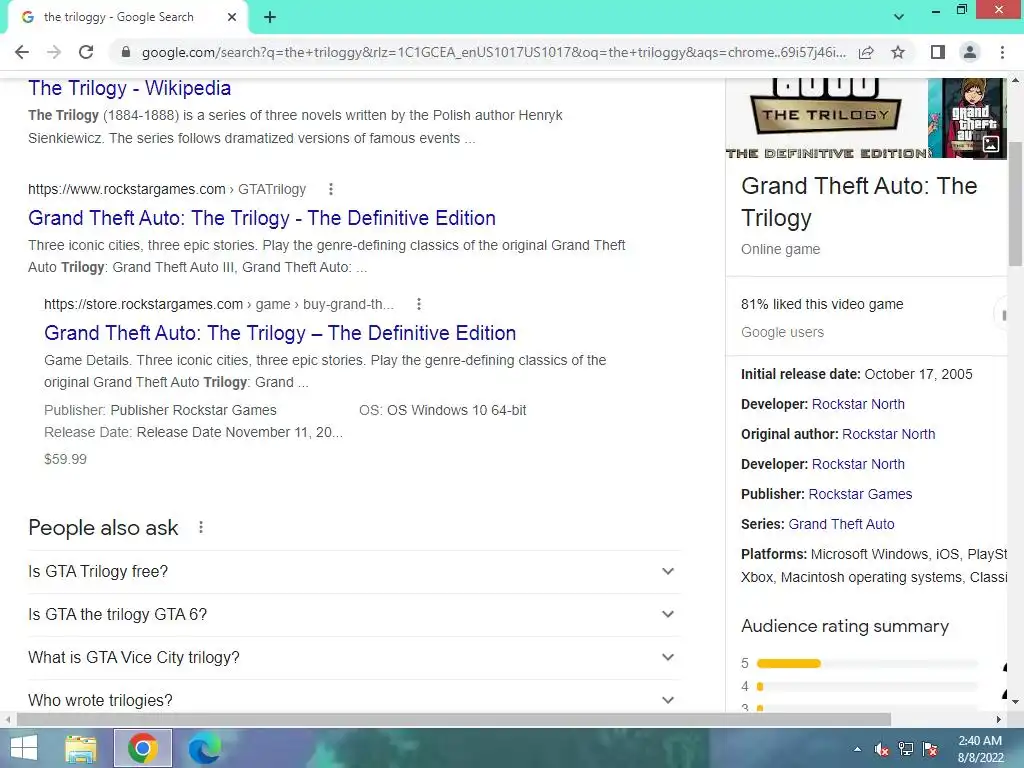
Task: Expand 'What is GTA Vice City trilogy?' question
Action: (353, 658)
